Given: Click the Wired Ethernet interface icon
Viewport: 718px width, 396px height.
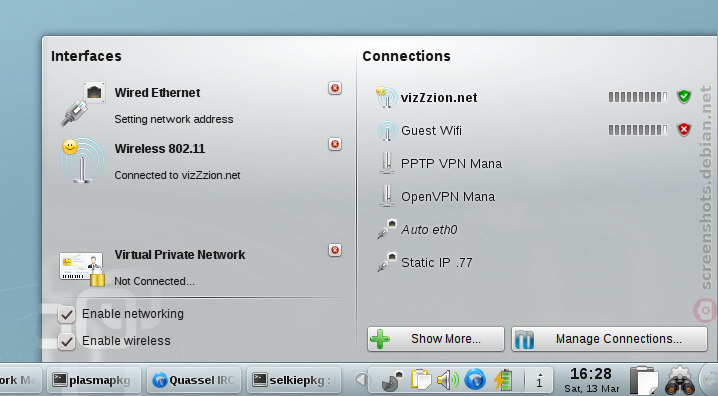Looking at the screenshot, I should (x=82, y=104).
